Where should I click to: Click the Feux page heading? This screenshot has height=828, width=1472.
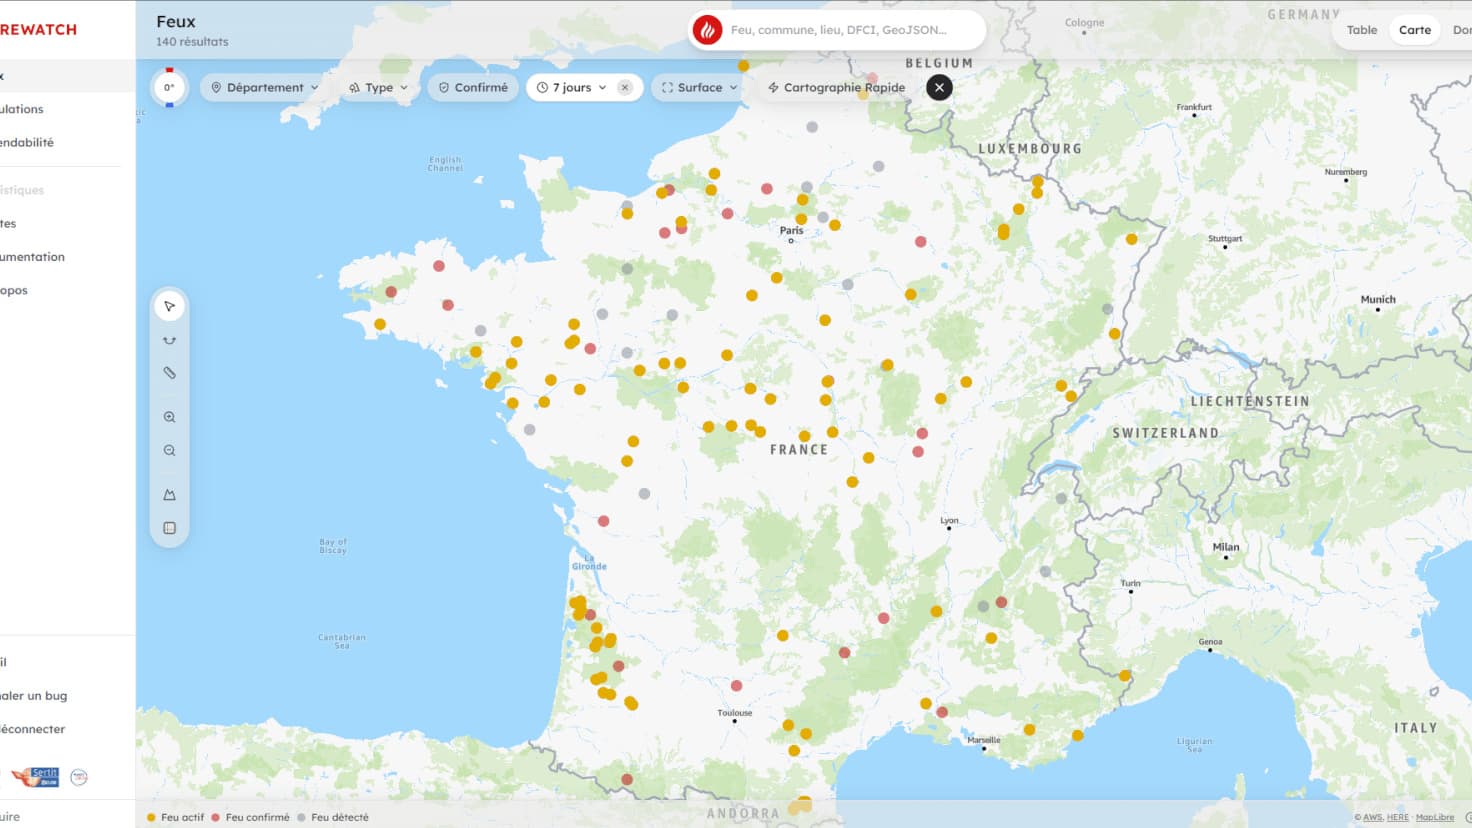click(176, 21)
